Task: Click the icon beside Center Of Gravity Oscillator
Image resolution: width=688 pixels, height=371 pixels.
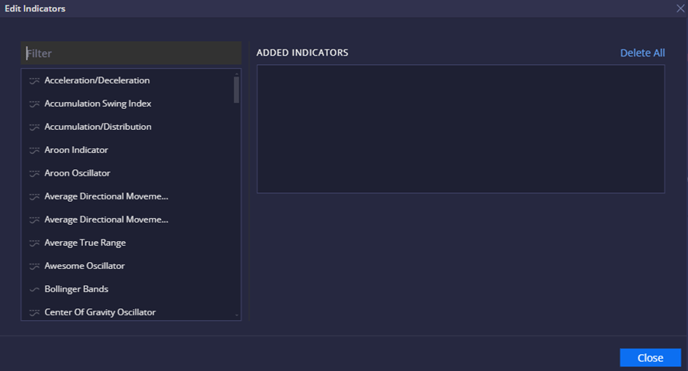Action: 34,313
